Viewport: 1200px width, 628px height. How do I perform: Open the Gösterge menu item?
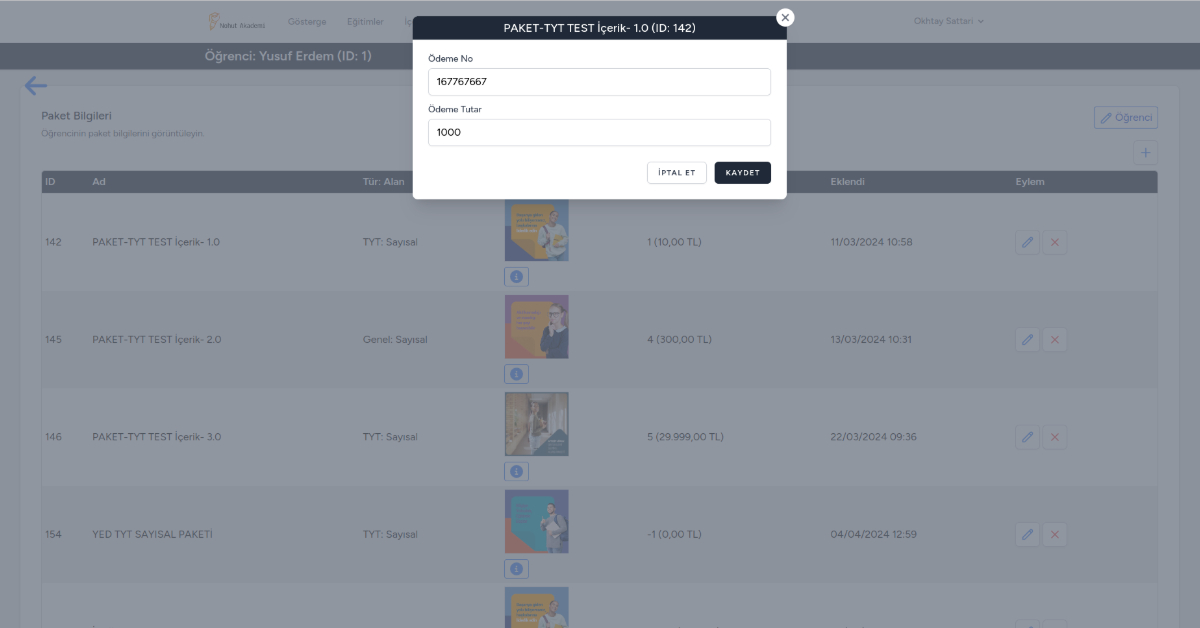pyautogui.click(x=306, y=21)
